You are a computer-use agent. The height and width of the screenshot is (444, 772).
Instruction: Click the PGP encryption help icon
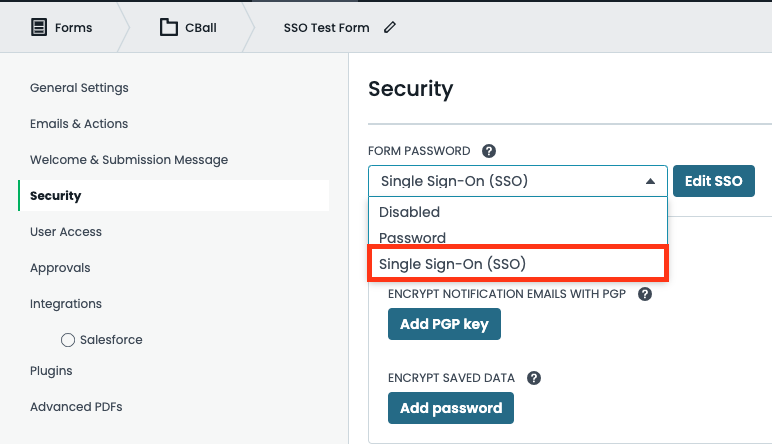[645, 294]
